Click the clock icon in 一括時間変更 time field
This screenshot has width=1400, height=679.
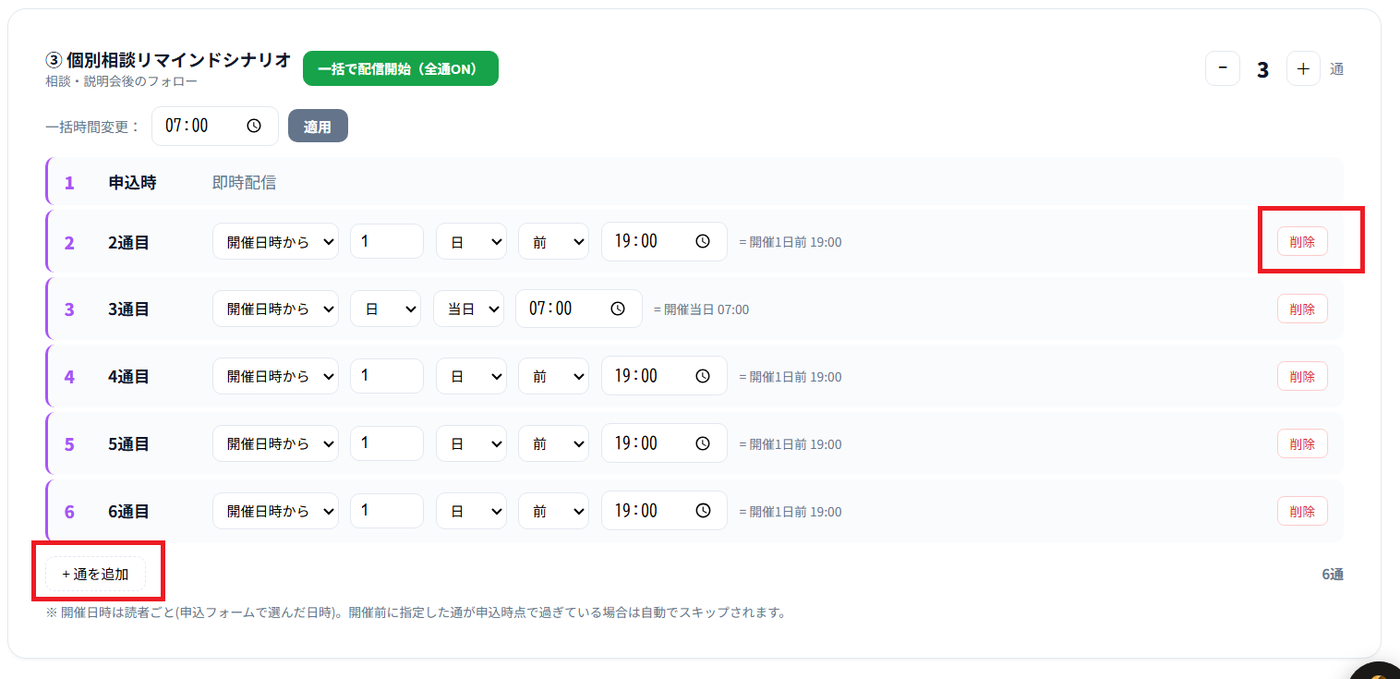click(254, 126)
